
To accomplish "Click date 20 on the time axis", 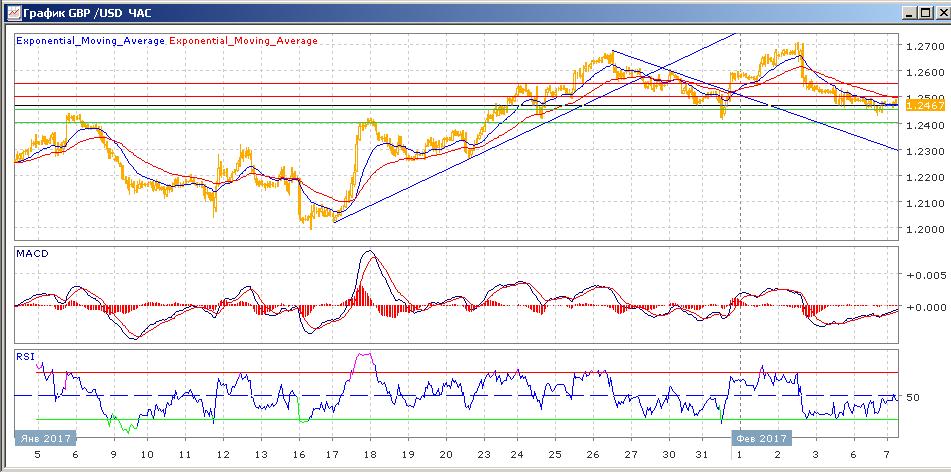I will (x=445, y=455).
